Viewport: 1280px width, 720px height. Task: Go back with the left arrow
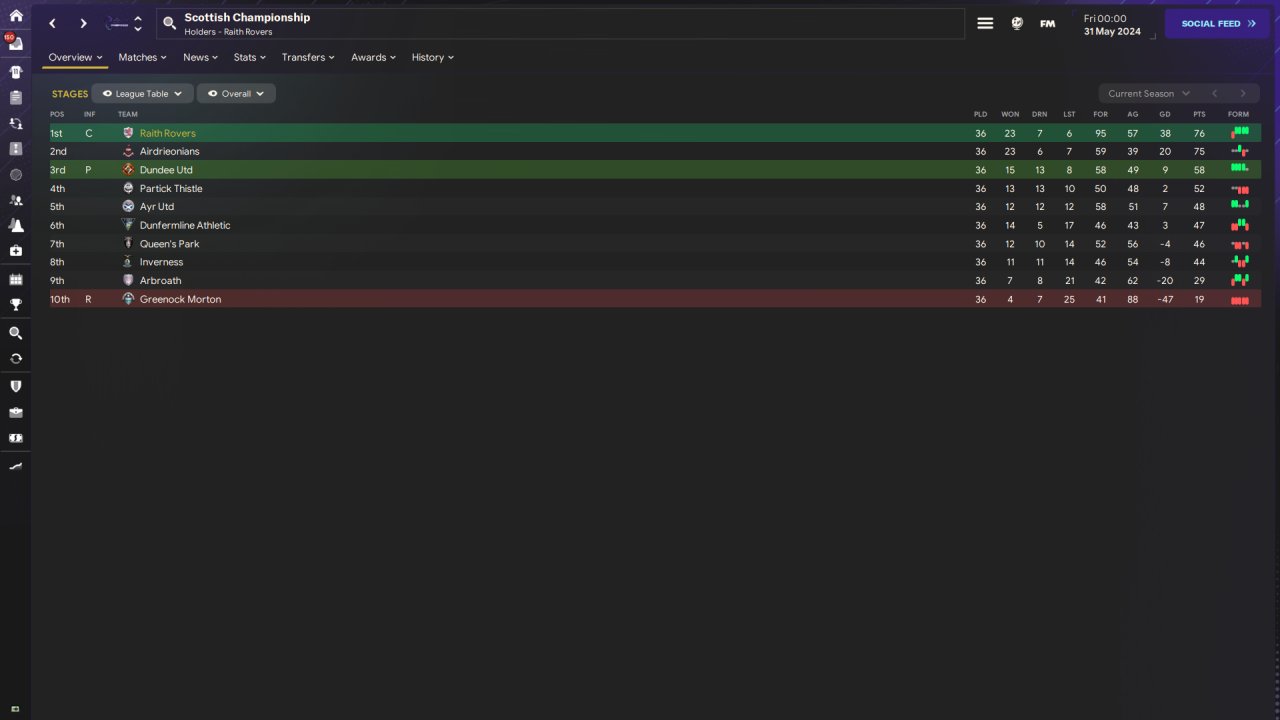(x=53, y=23)
